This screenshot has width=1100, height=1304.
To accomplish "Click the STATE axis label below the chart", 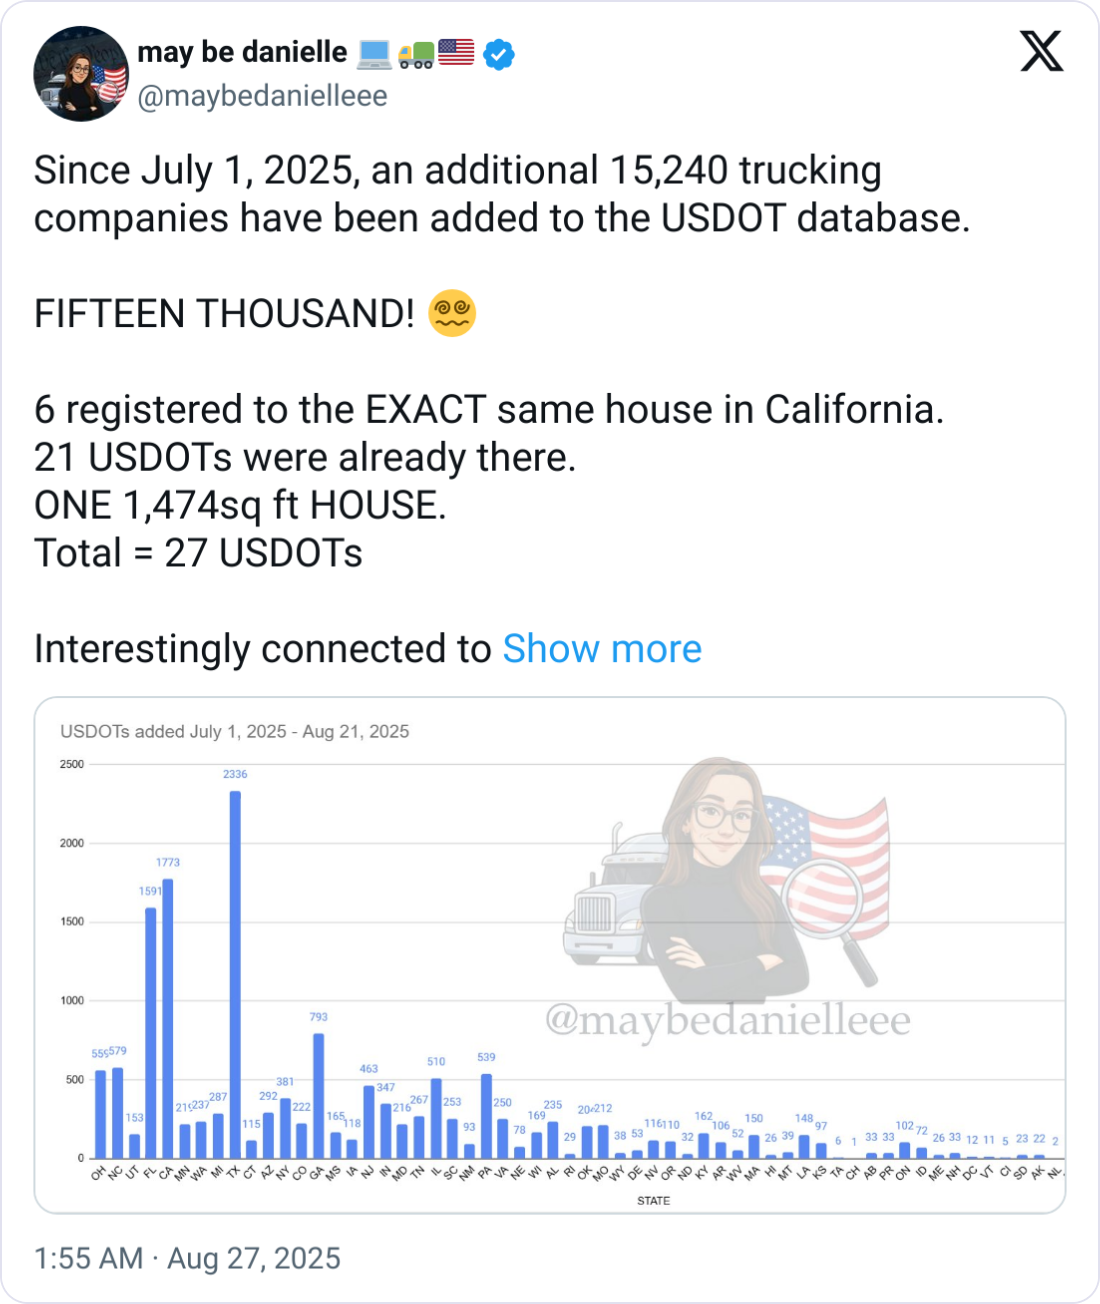I will coord(654,1200).
